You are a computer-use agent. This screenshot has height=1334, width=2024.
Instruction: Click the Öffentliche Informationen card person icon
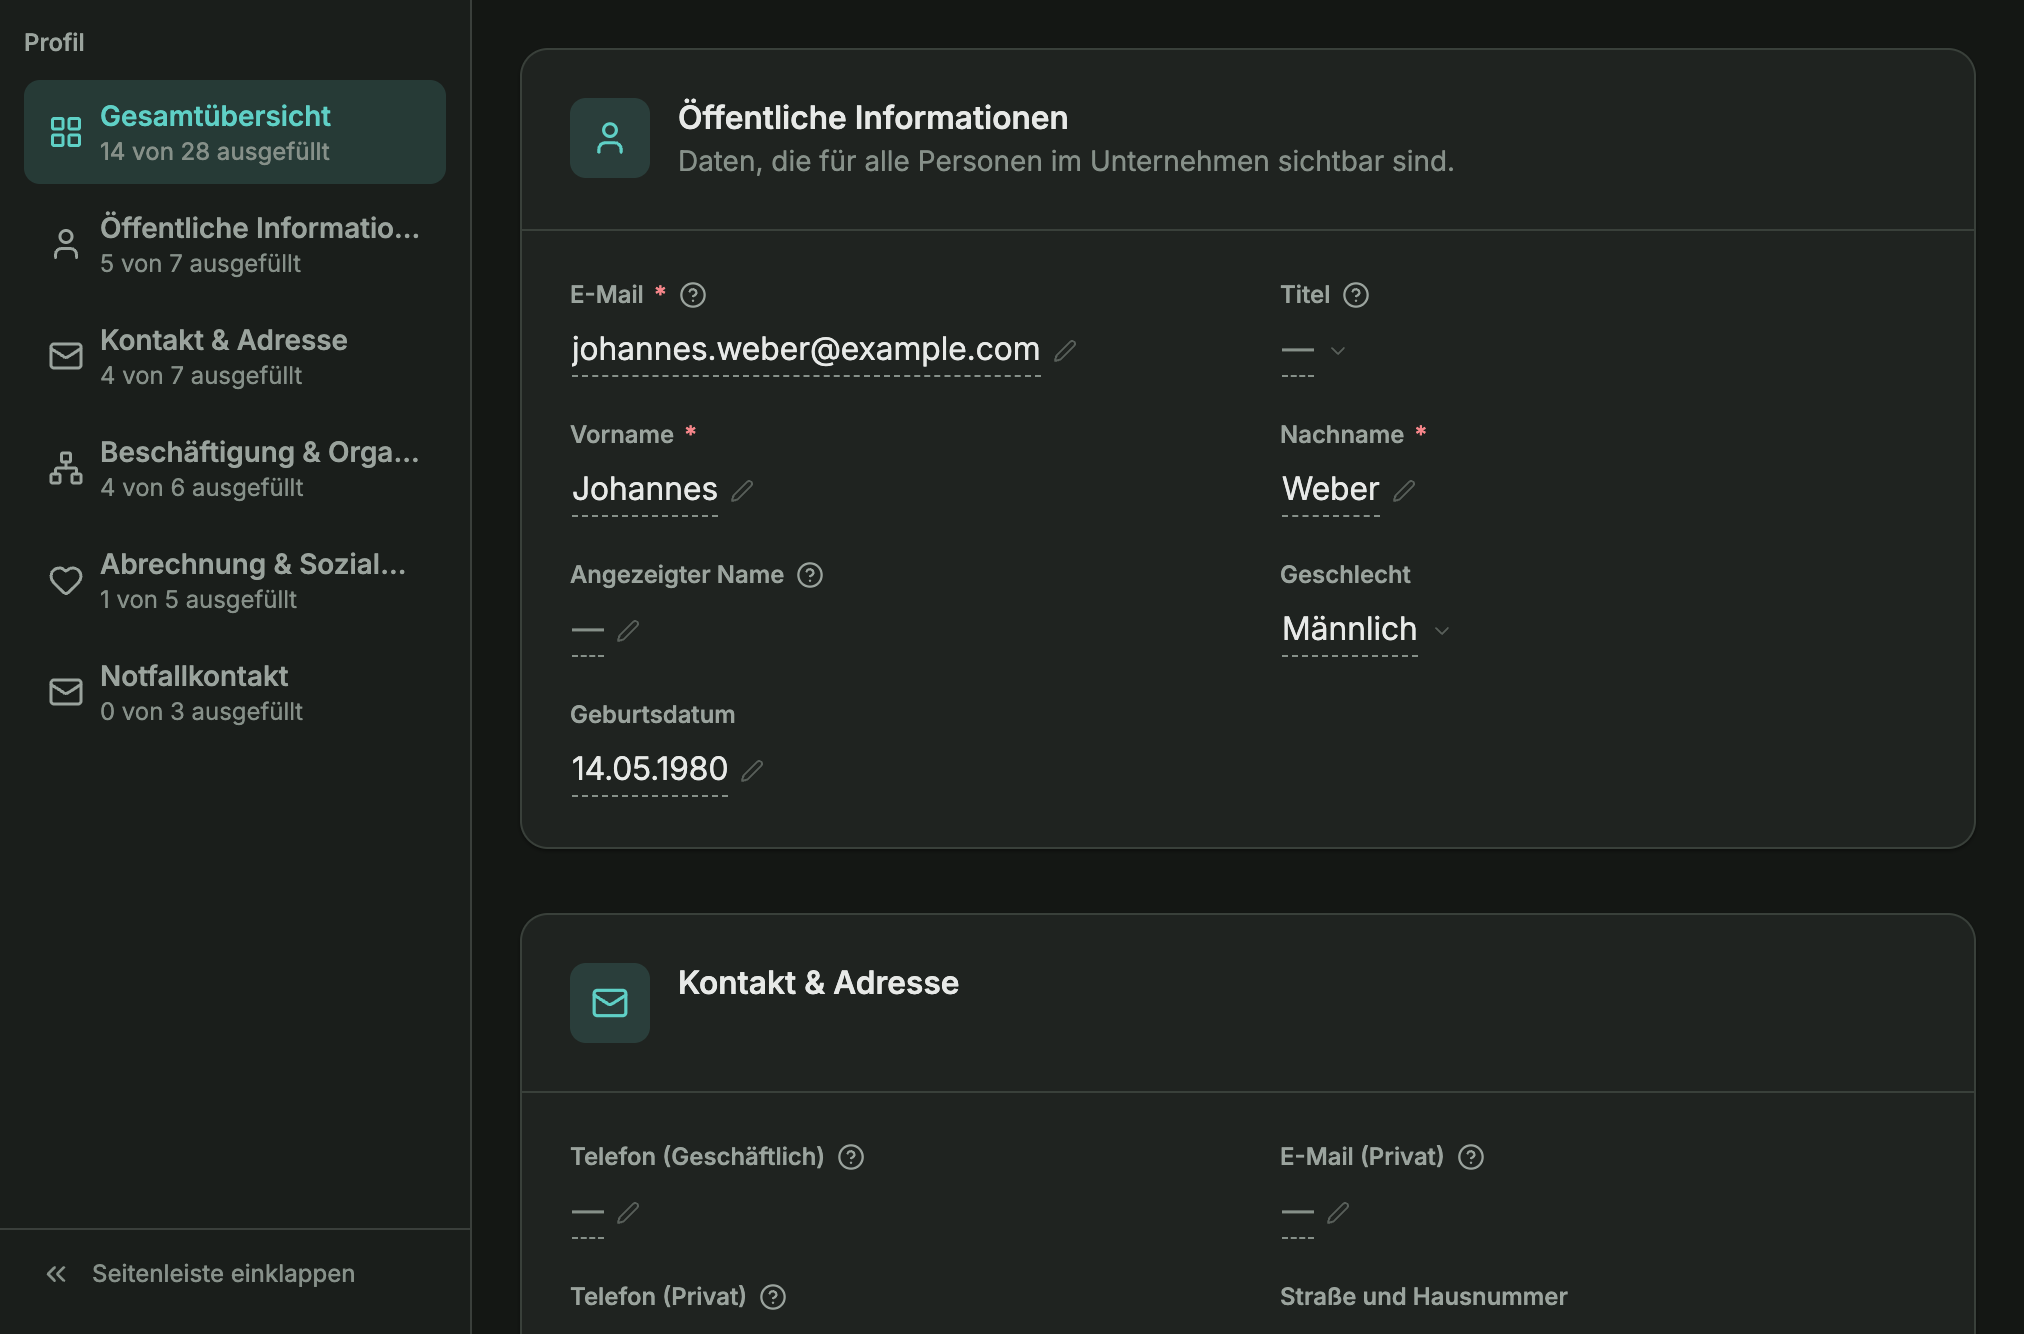point(610,138)
